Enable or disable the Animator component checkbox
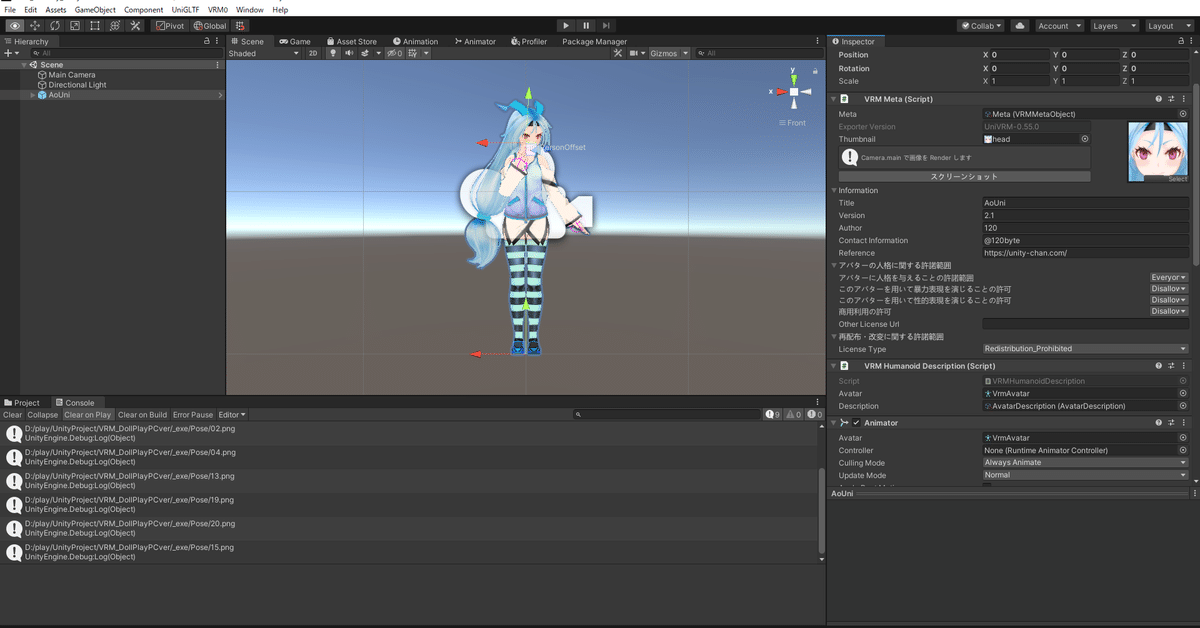 (856, 423)
